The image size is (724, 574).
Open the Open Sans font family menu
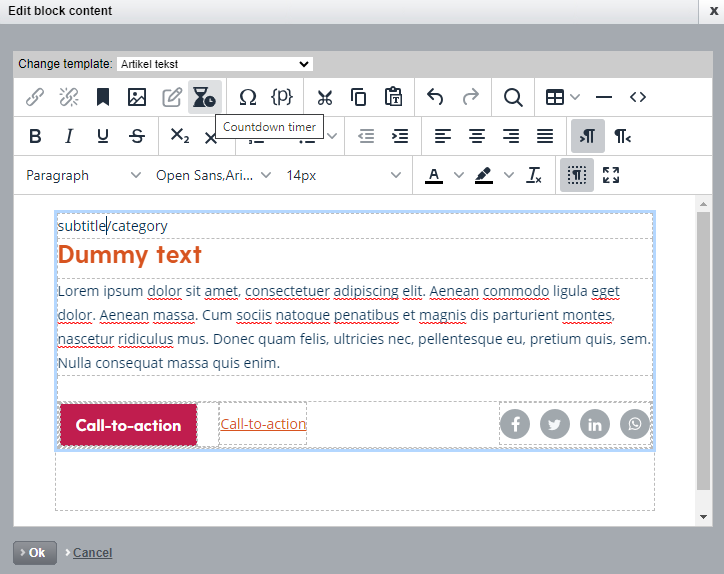tap(213, 175)
